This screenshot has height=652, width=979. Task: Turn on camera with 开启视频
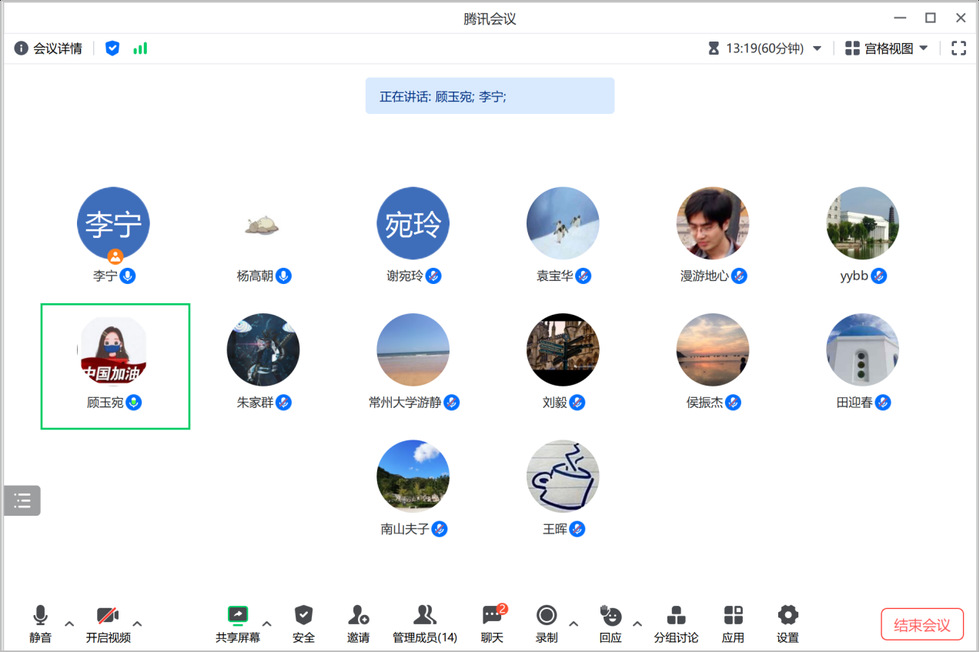click(x=108, y=623)
